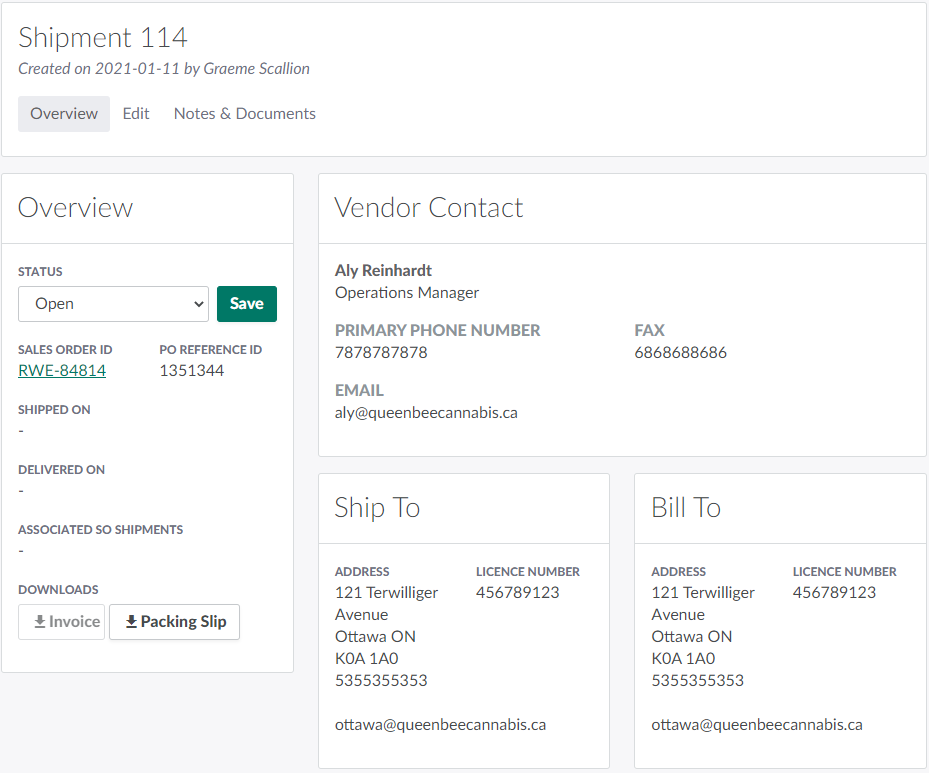Screen dimensions: 929x773
Task: Click the download icon on the Invoice button
Action: 40,622
